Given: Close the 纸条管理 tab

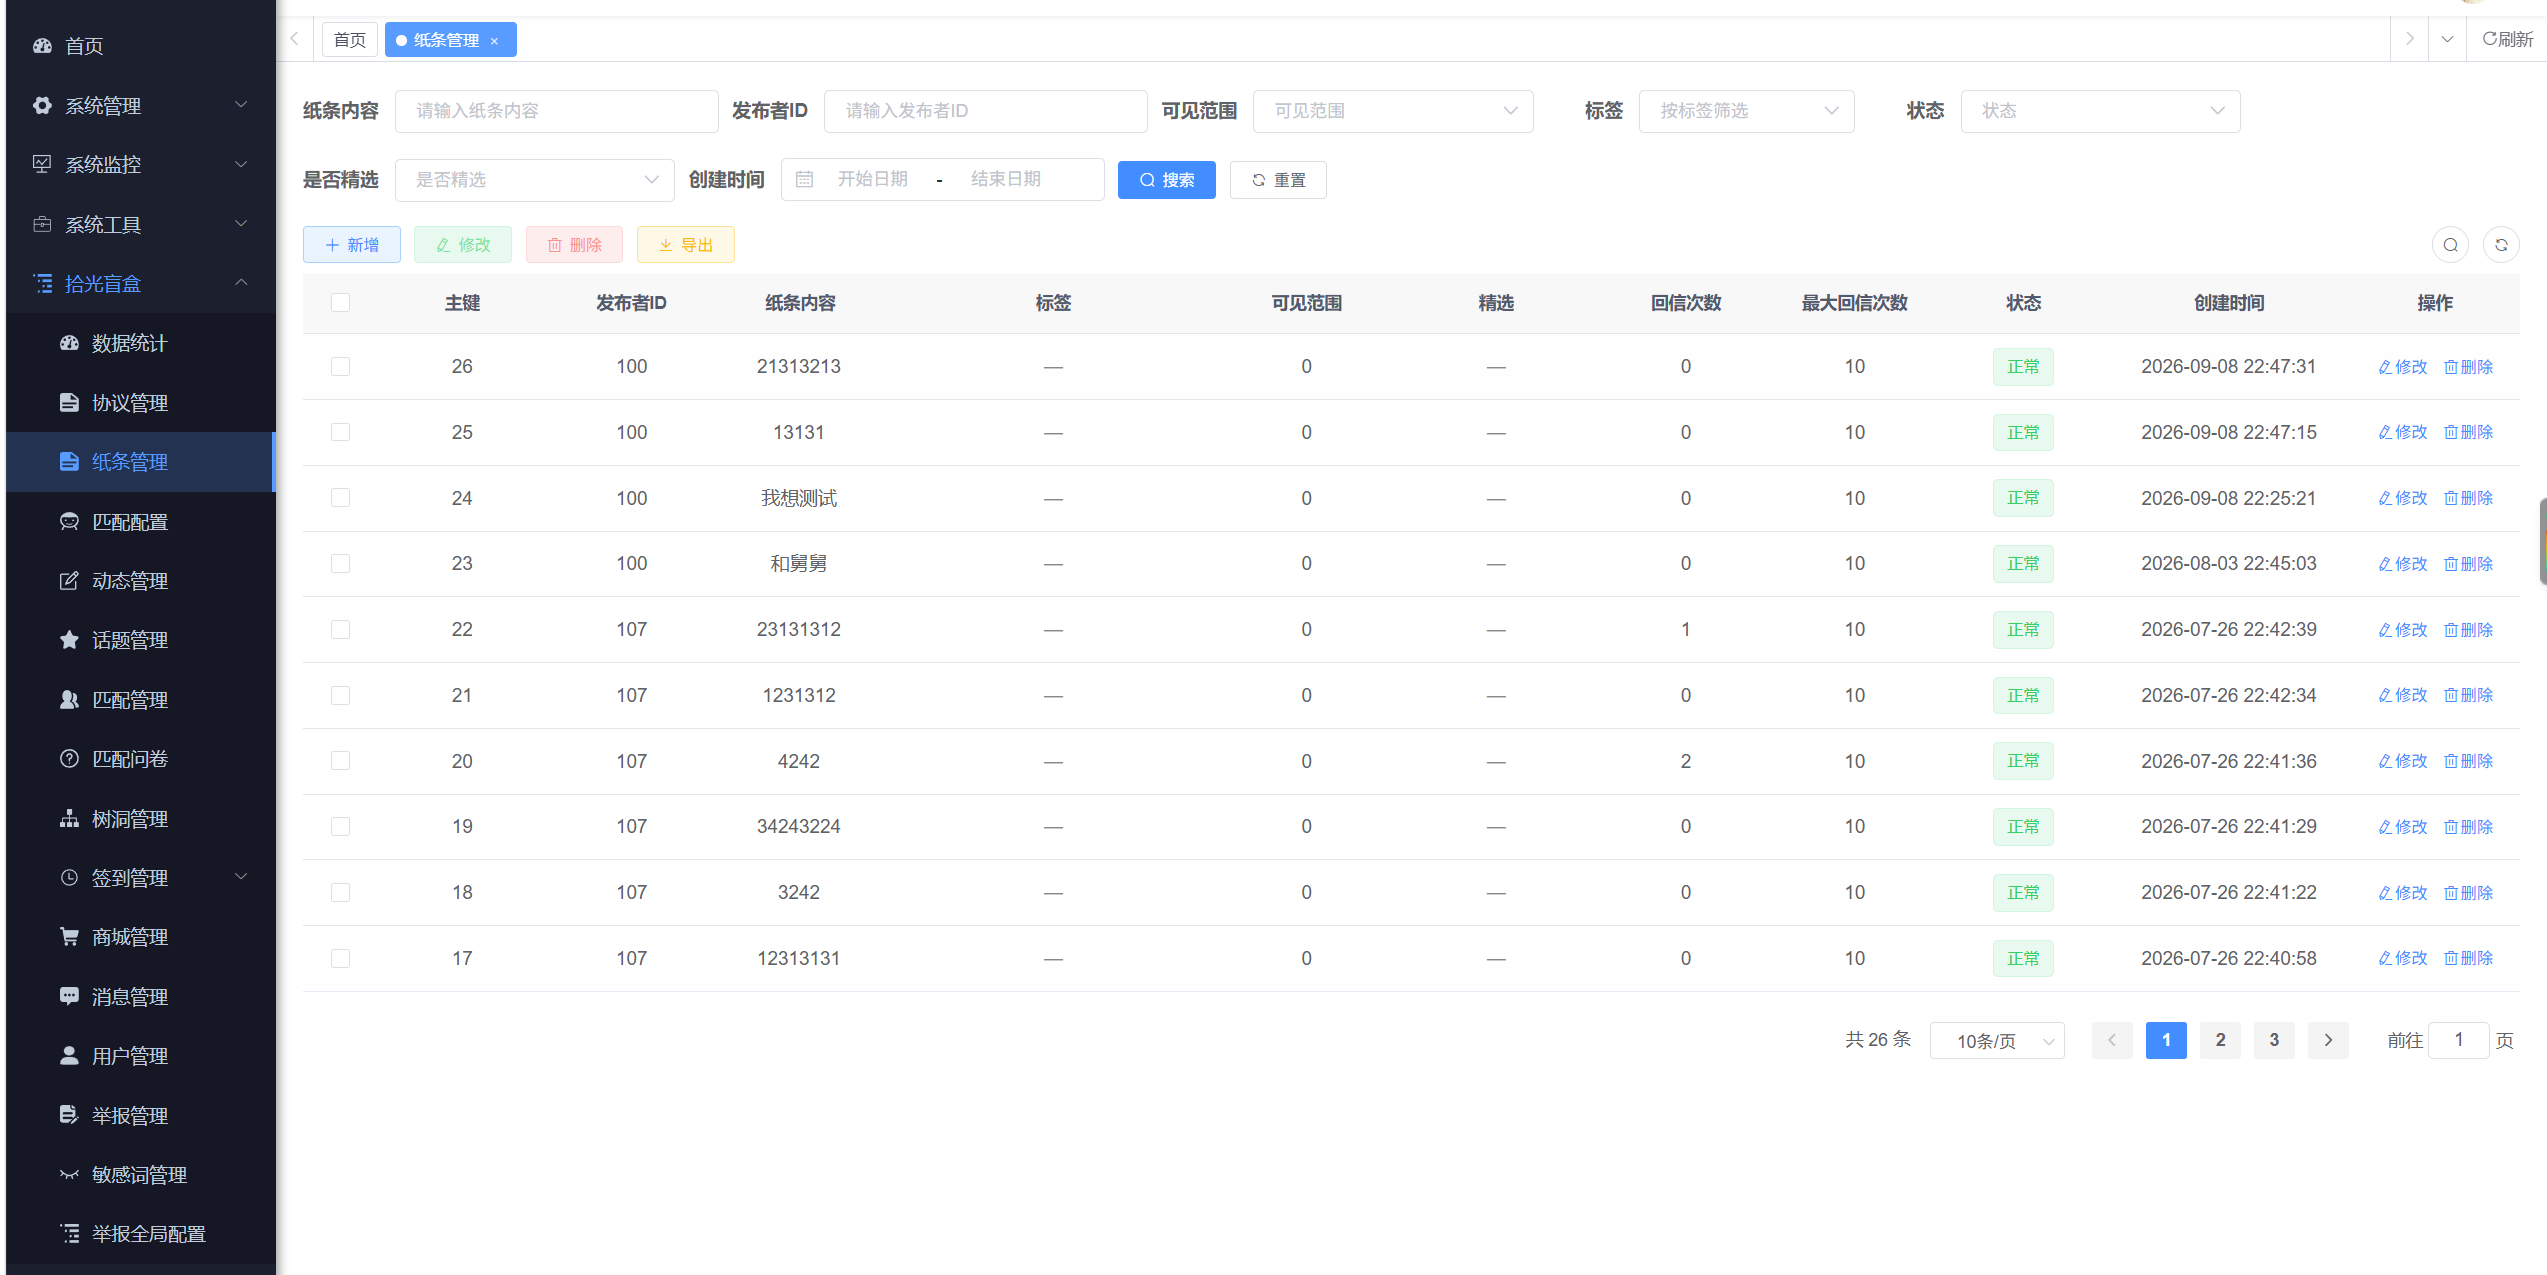Looking at the screenshot, I should point(494,41).
